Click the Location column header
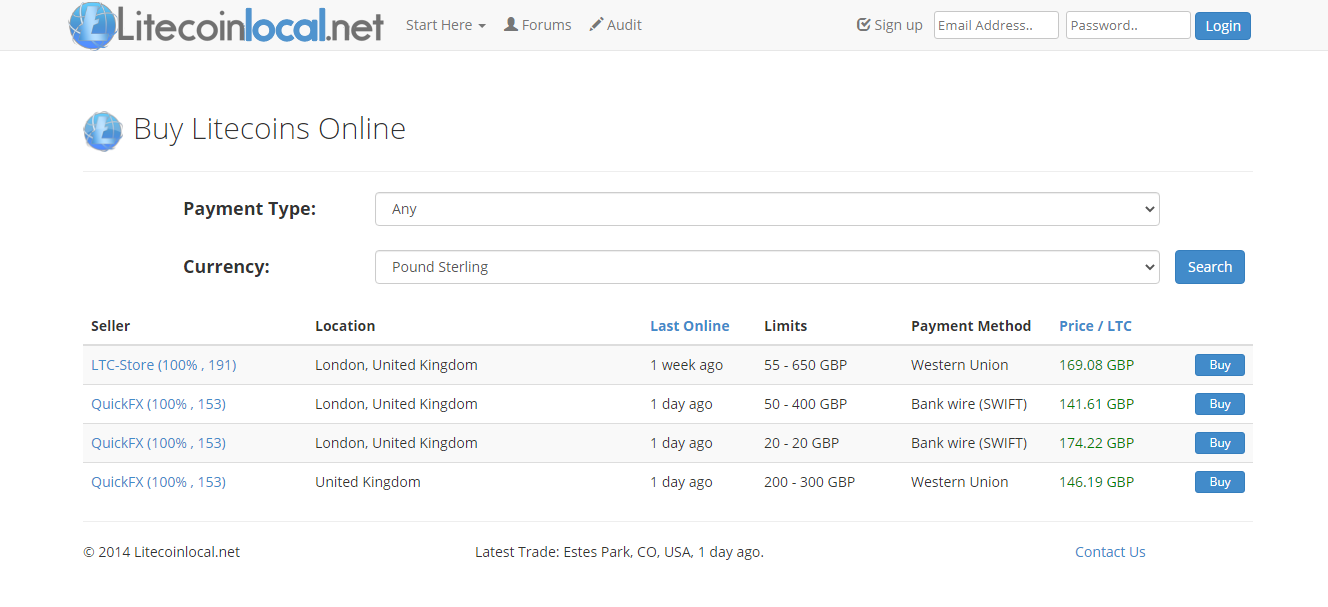Viewport: 1328px width, 607px height. [x=345, y=326]
